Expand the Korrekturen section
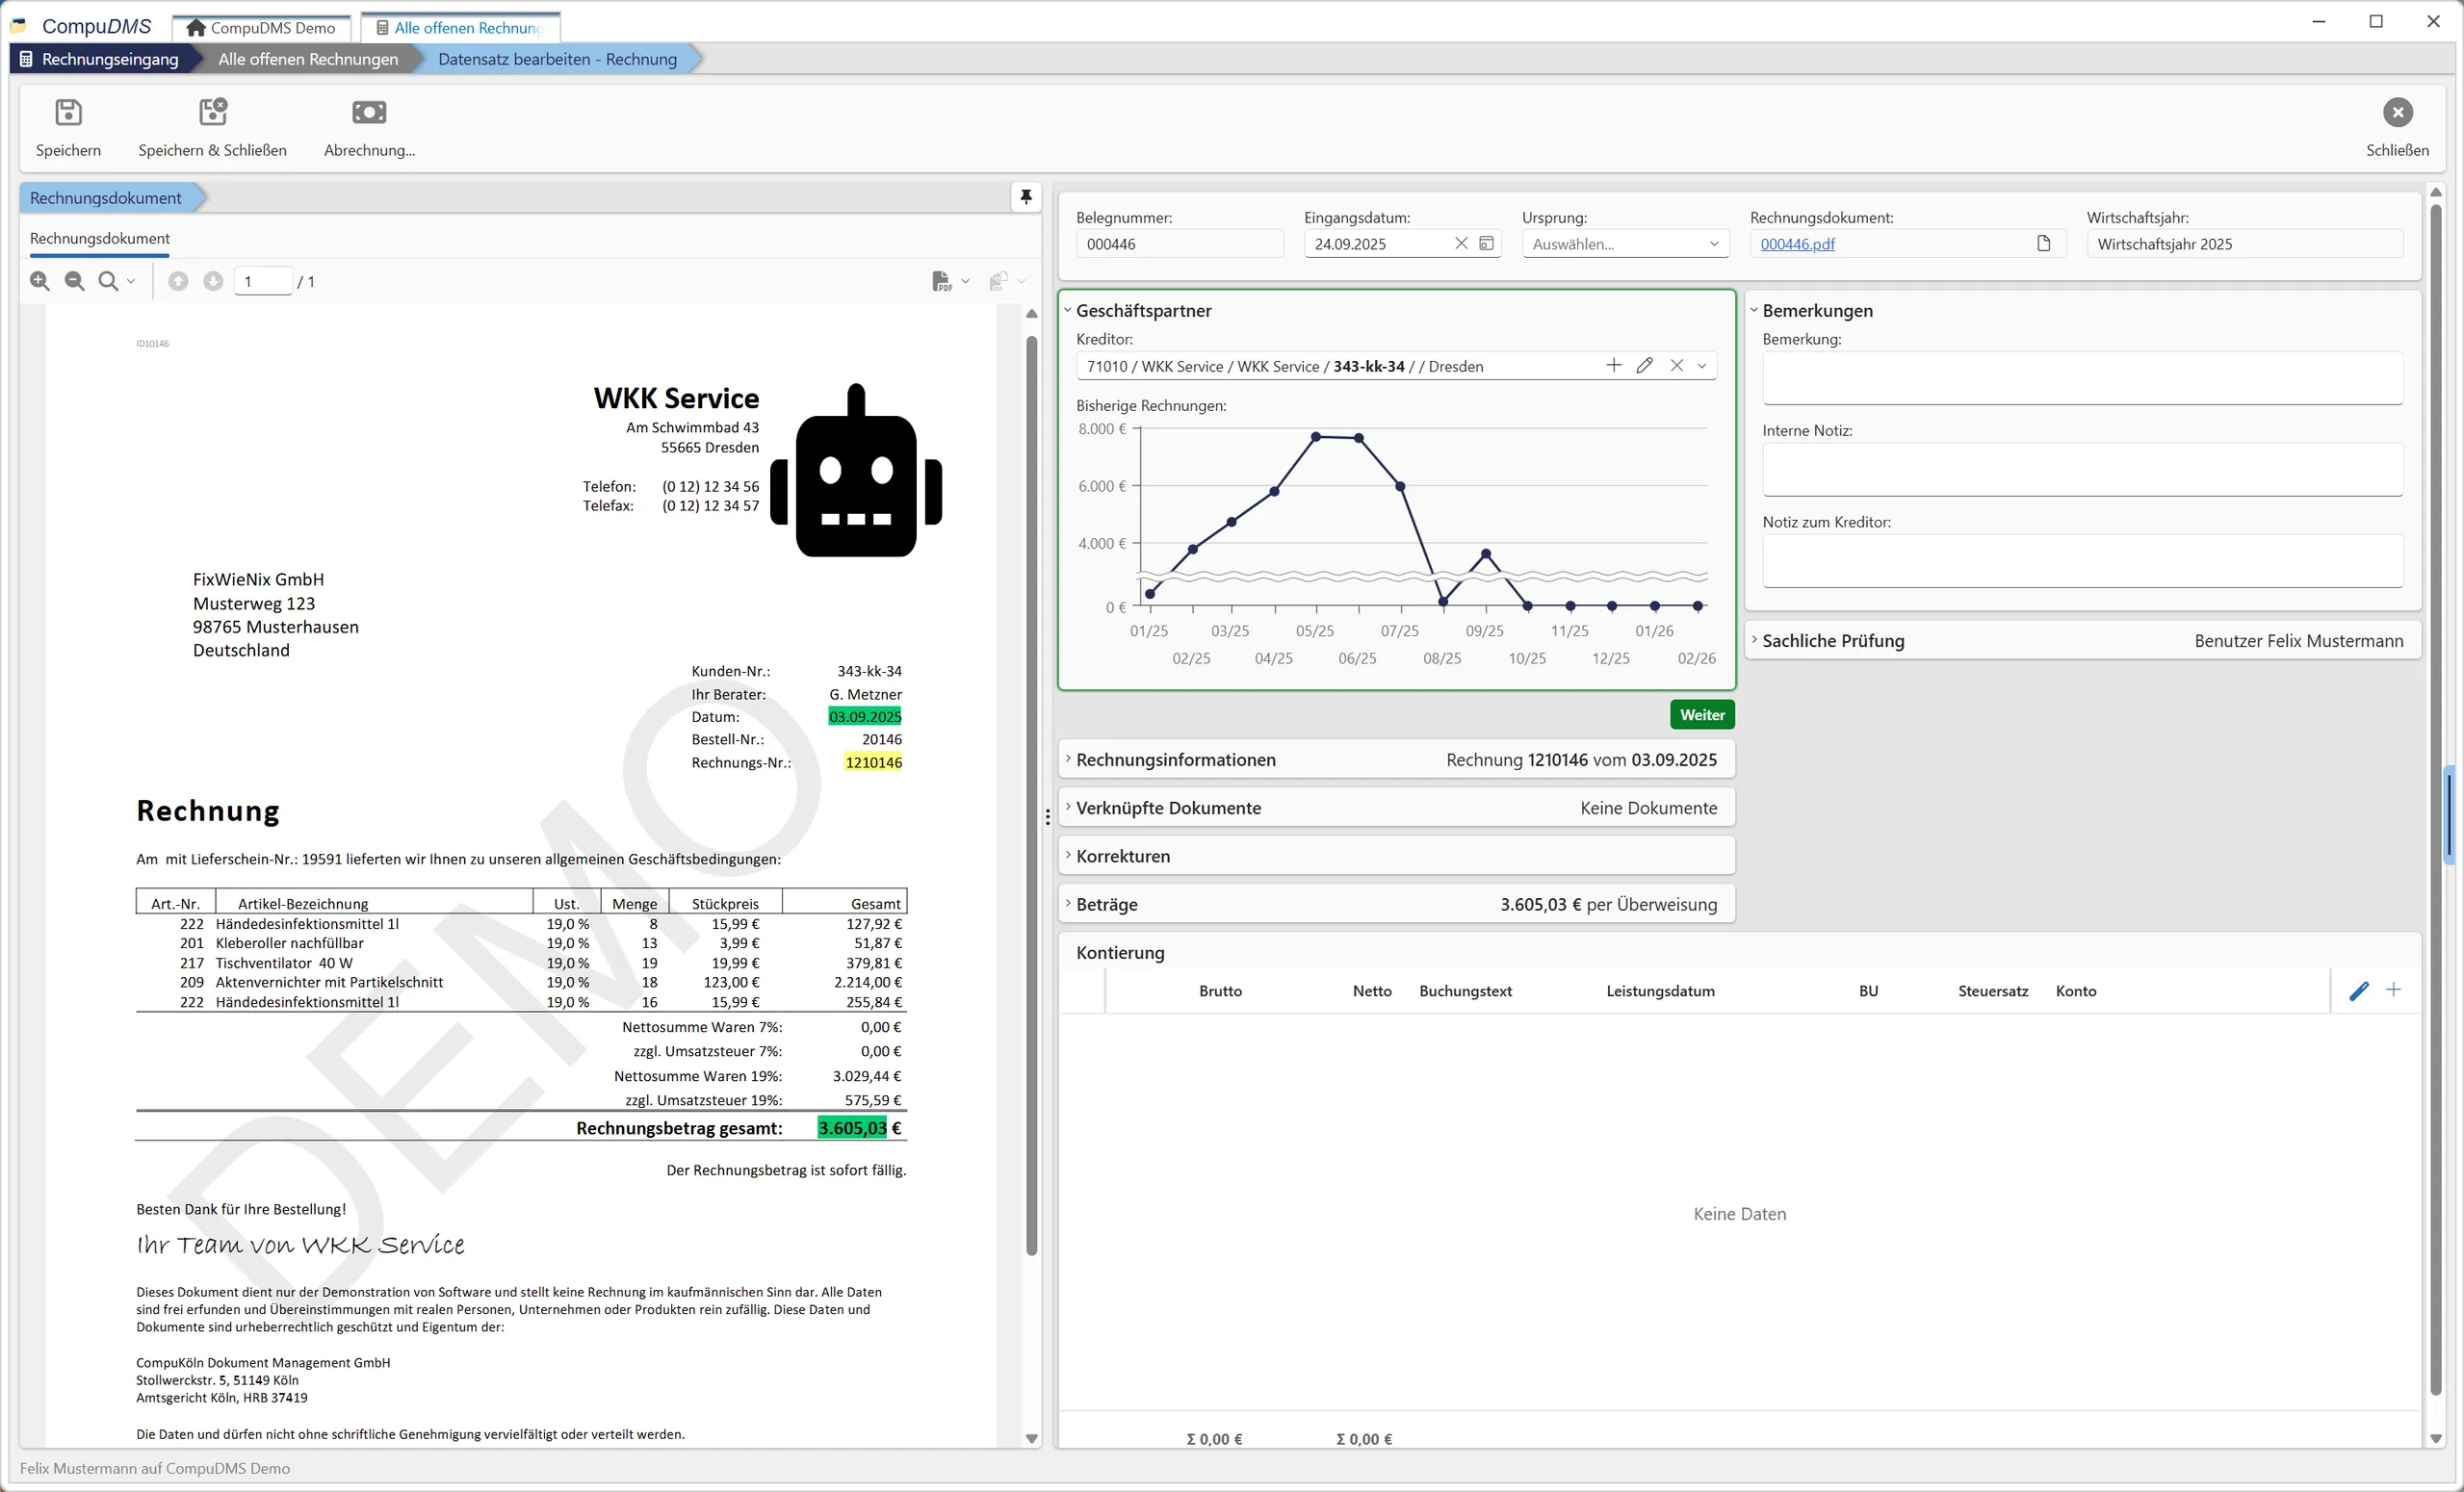The image size is (2464, 1492). tap(1123, 855)
